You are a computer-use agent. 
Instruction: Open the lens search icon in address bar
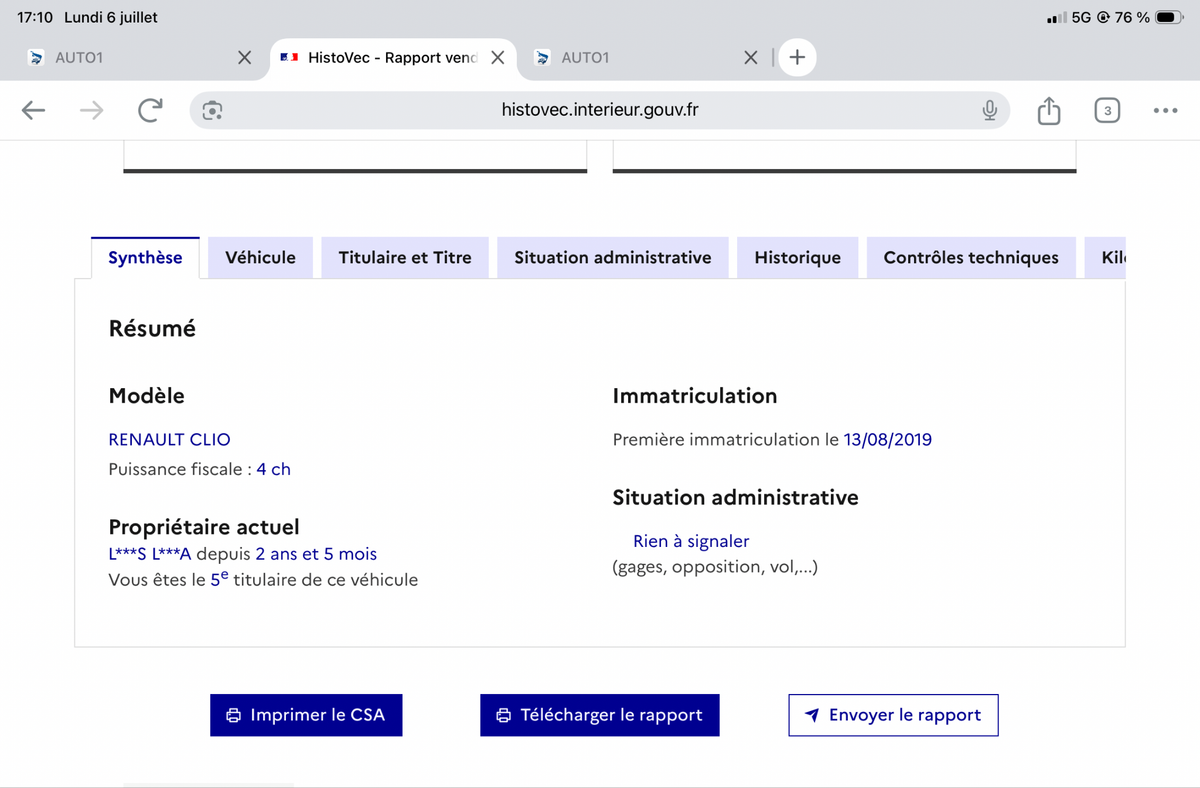(212, 111)
